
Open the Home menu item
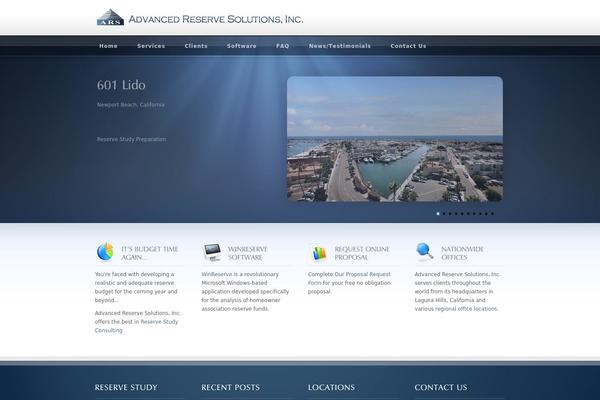108,46
